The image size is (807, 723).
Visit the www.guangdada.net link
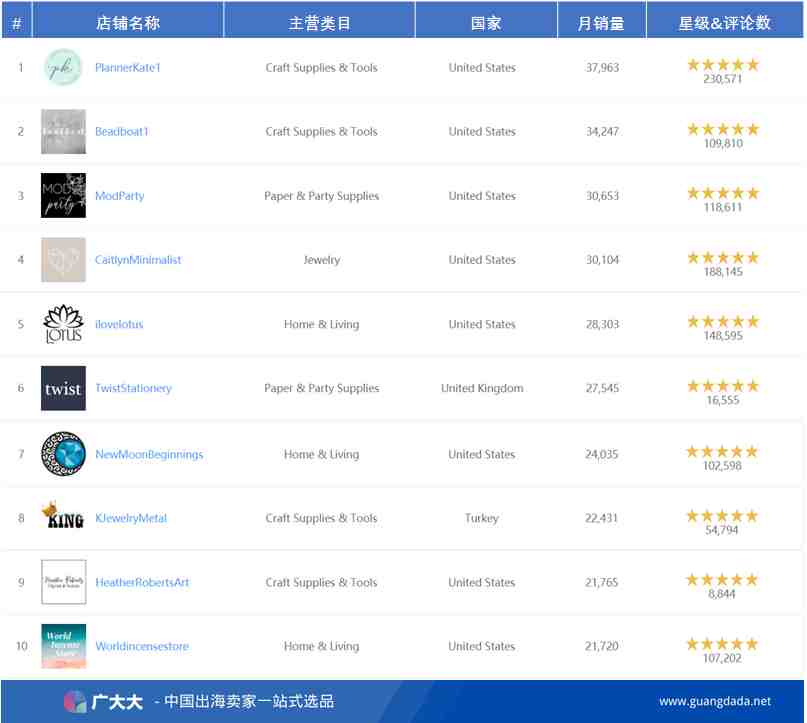point(715,701)
